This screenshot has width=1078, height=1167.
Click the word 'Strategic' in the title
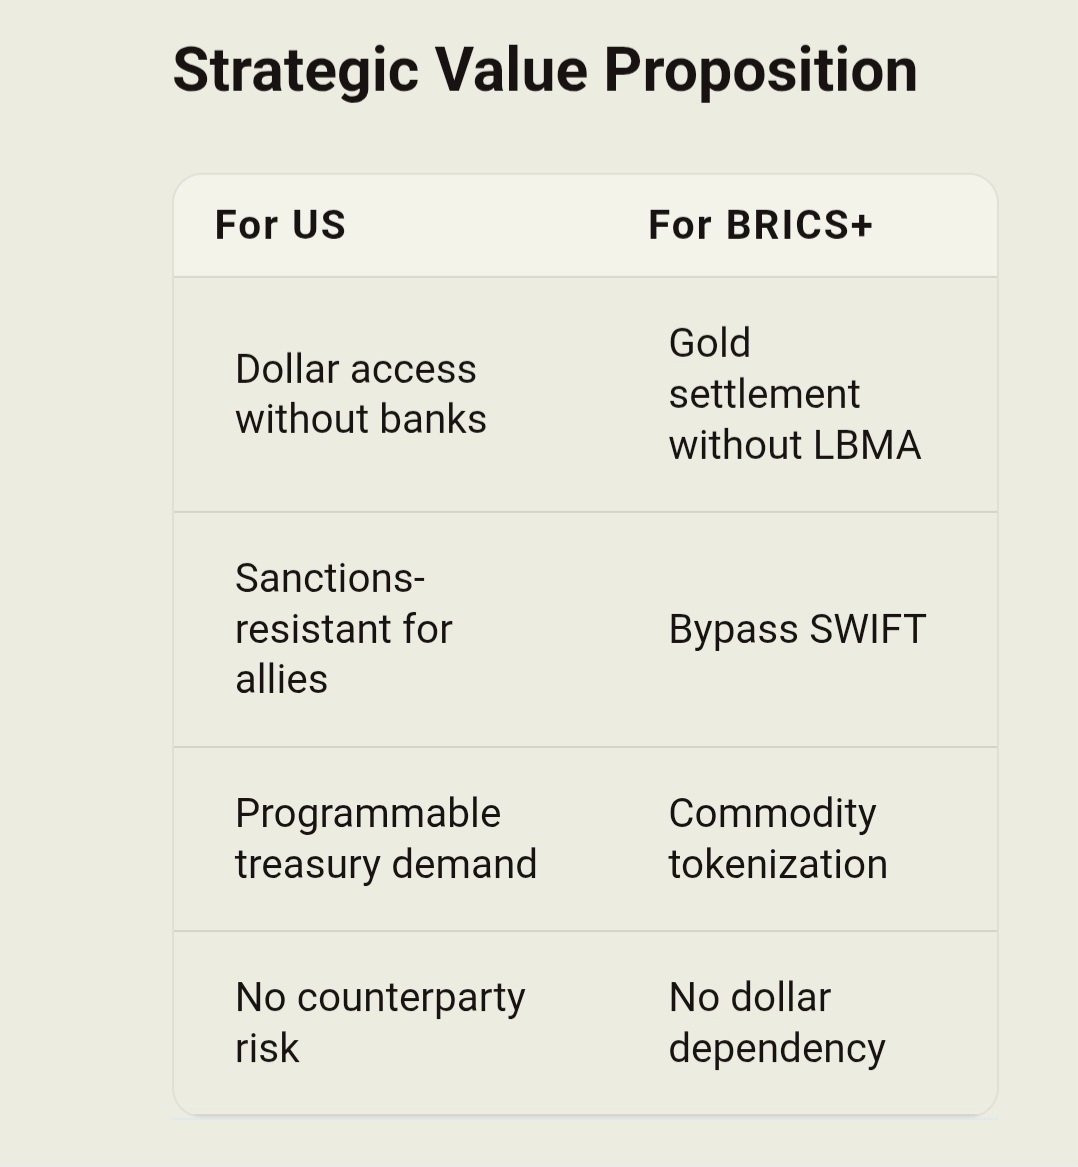pos(296,70)
